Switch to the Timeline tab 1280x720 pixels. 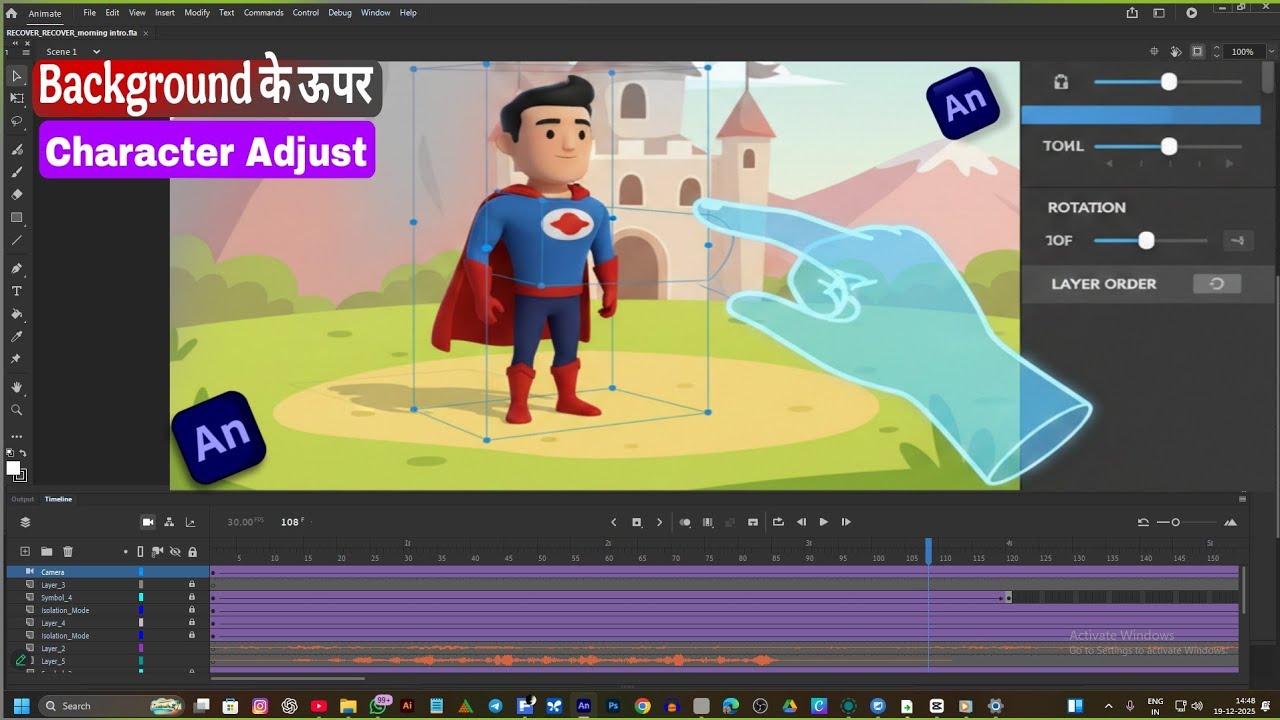pyautogui.click(x=58, y=499)
